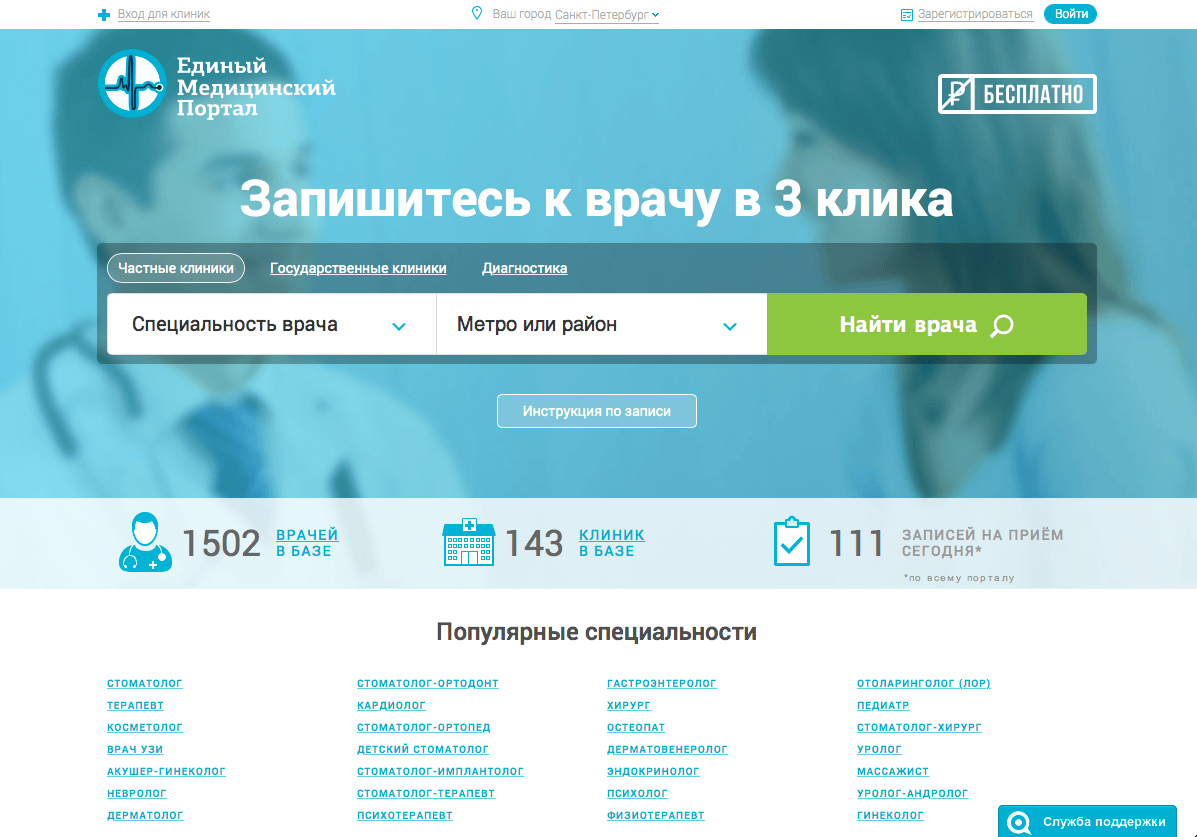The height and width of the screenshot is (837, 1197).
Task: Open the Отоларинголог (ЛОР) link
Action: click(923, 684)
